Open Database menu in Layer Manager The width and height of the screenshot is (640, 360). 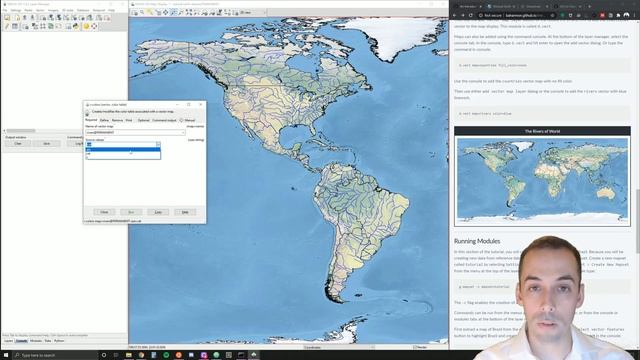[83, 10]
